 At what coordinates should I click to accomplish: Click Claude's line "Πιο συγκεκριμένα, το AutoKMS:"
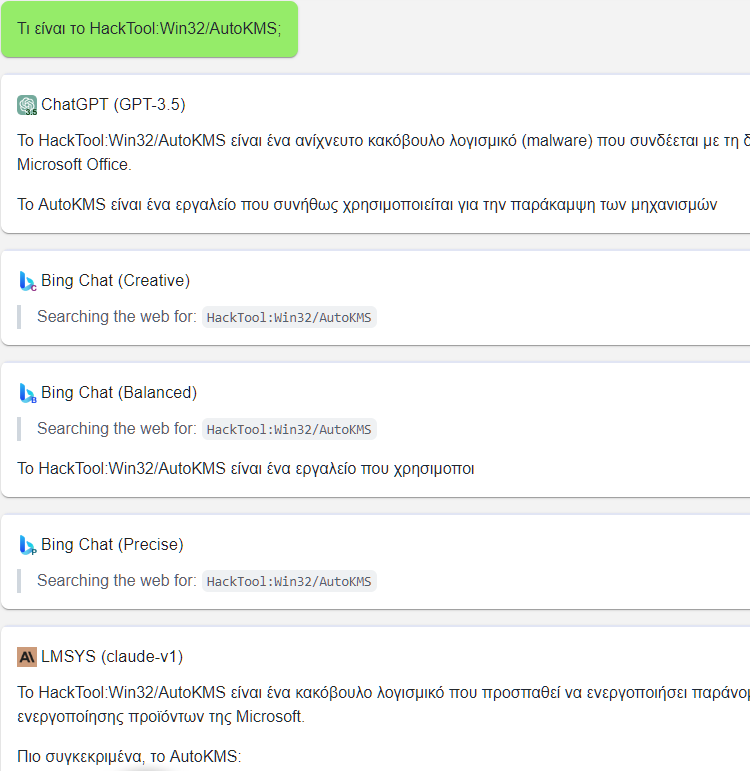(129, 756)
